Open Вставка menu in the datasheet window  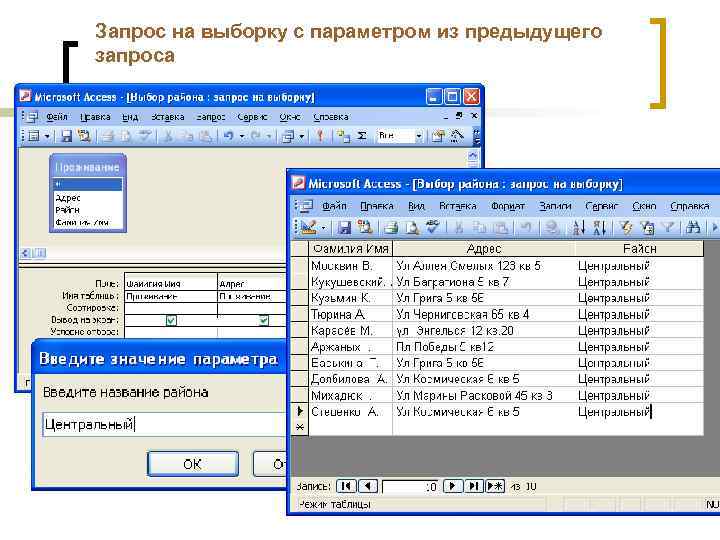tap(457, 206)
